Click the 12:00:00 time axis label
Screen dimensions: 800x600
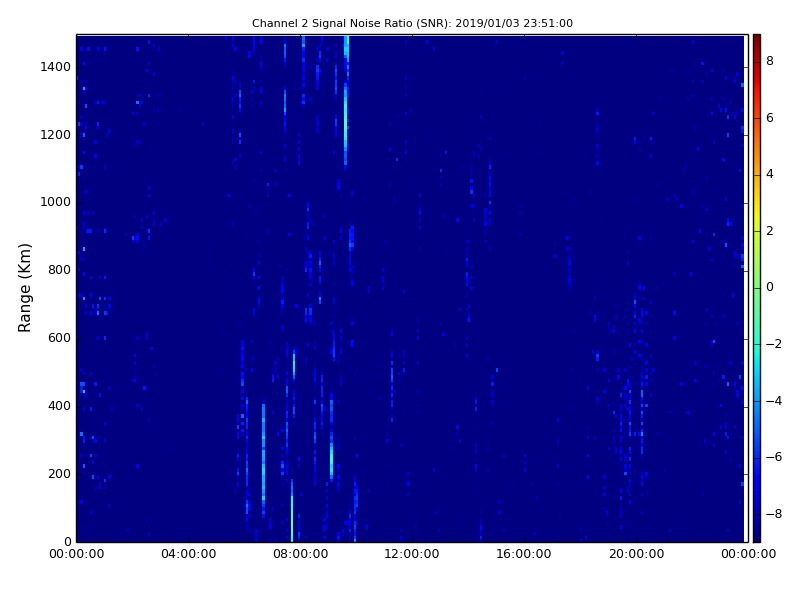click(412, 554)
